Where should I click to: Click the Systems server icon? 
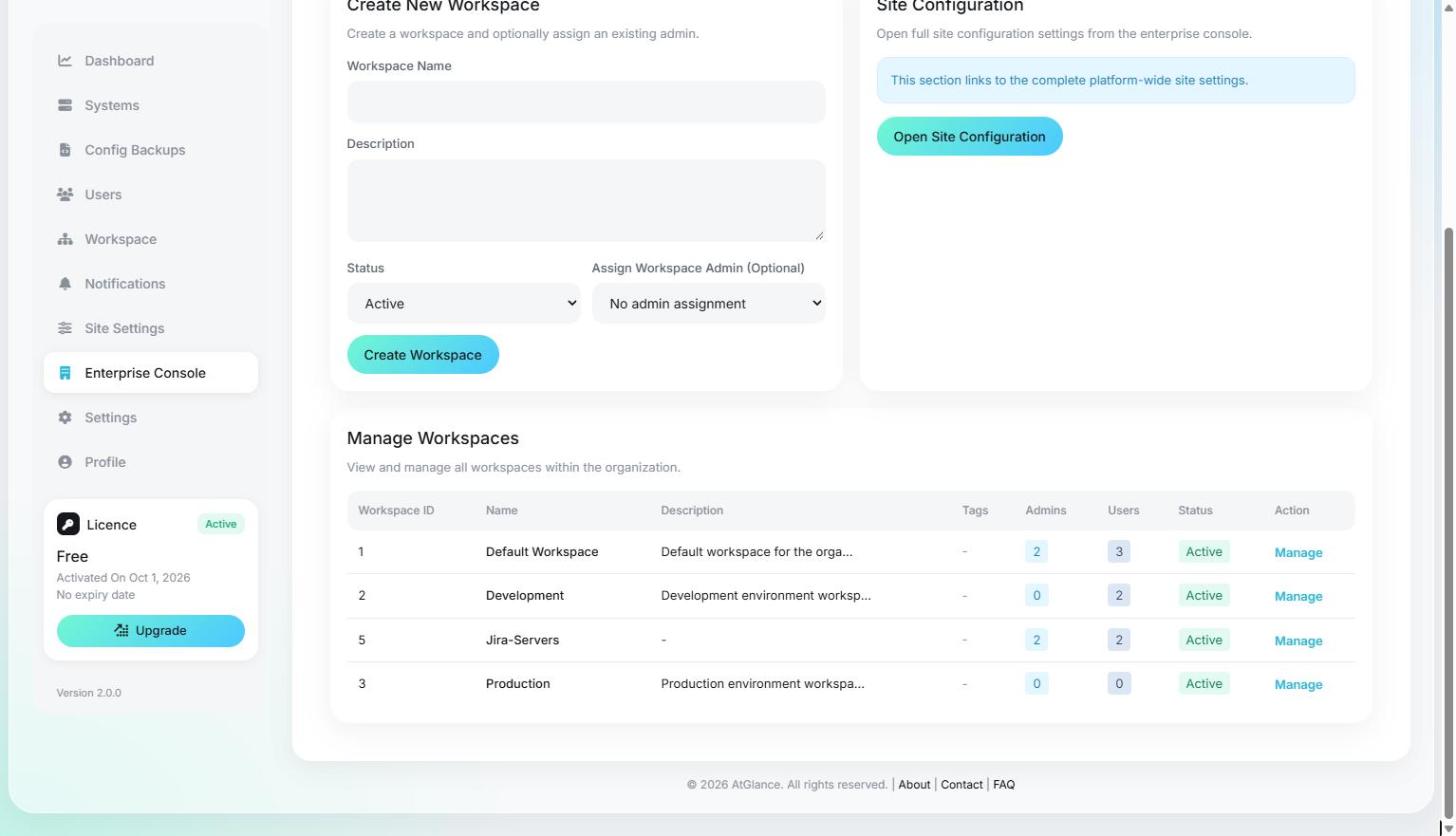click(65, 105)
